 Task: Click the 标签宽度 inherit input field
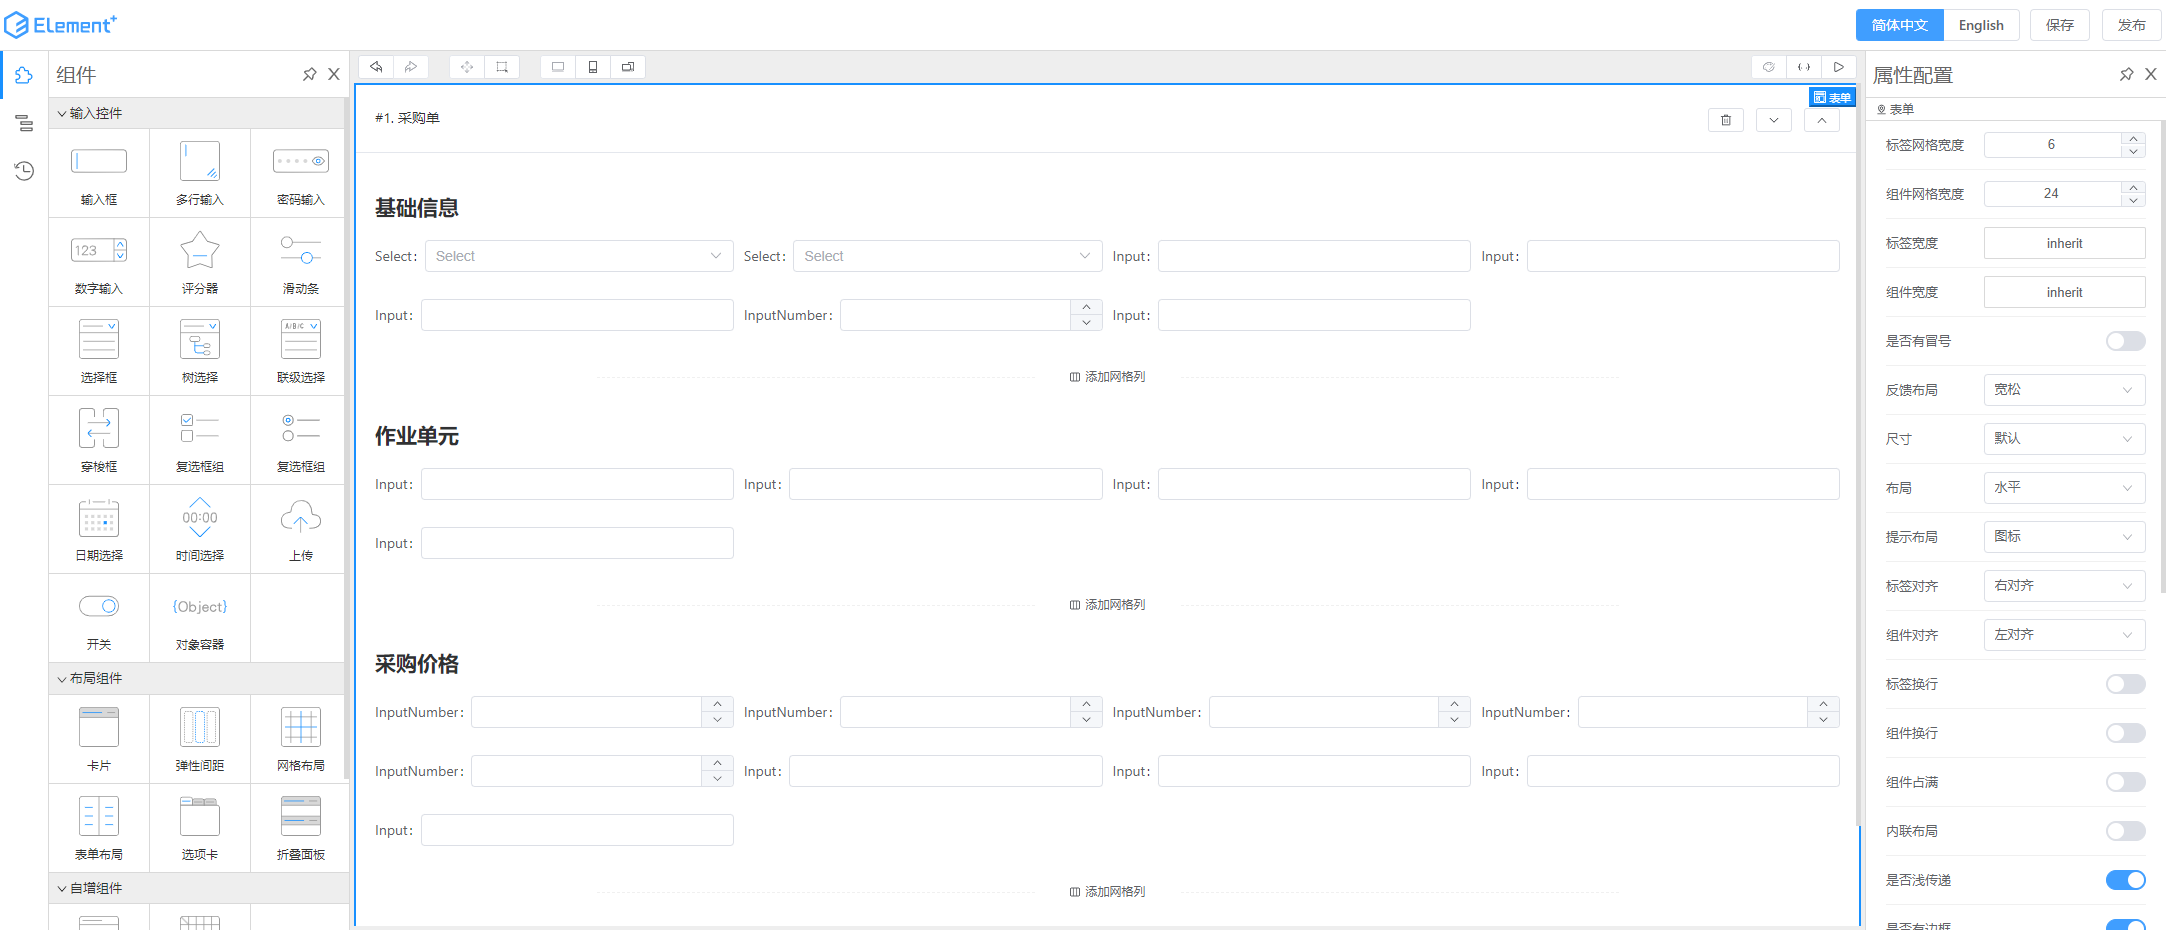pos(2065,243)
